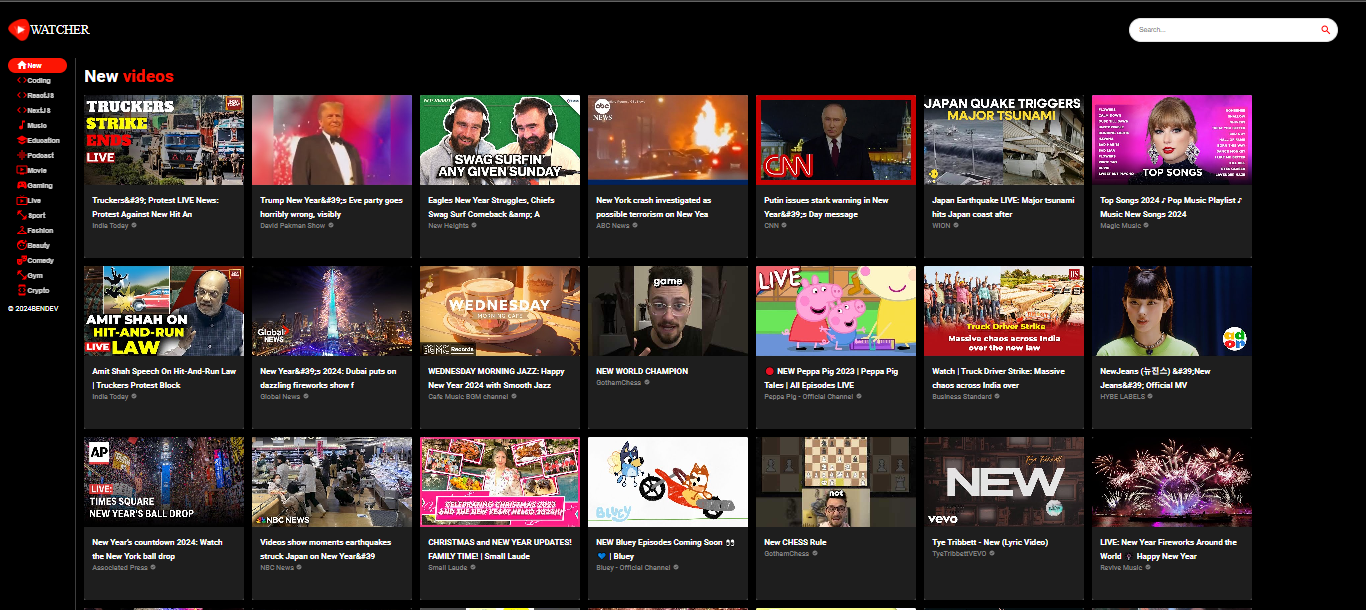Open the Peppa Pig LIVE video thumbnail
The image size is (1366, 610).
pos(836,310)
